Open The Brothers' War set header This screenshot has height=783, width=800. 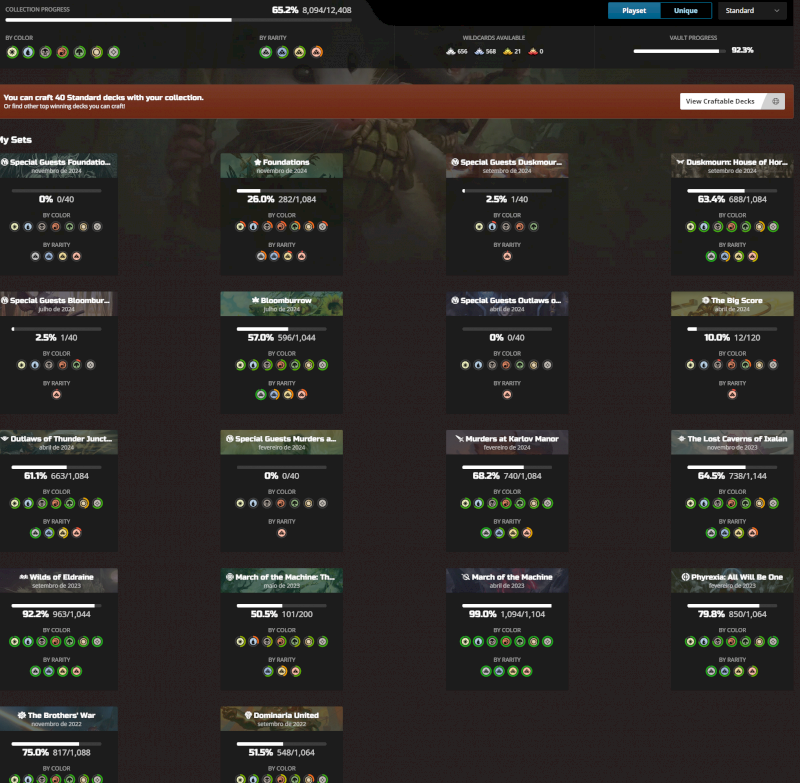coord(59,718)
